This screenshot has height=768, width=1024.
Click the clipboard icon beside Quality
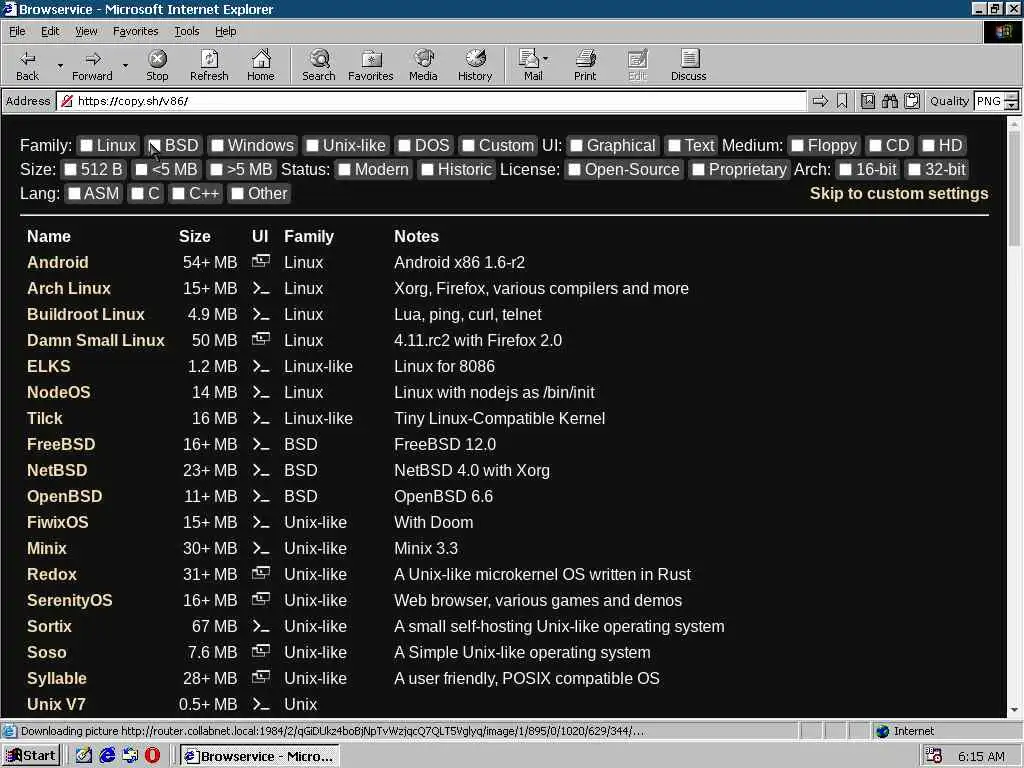coord(912,101)
